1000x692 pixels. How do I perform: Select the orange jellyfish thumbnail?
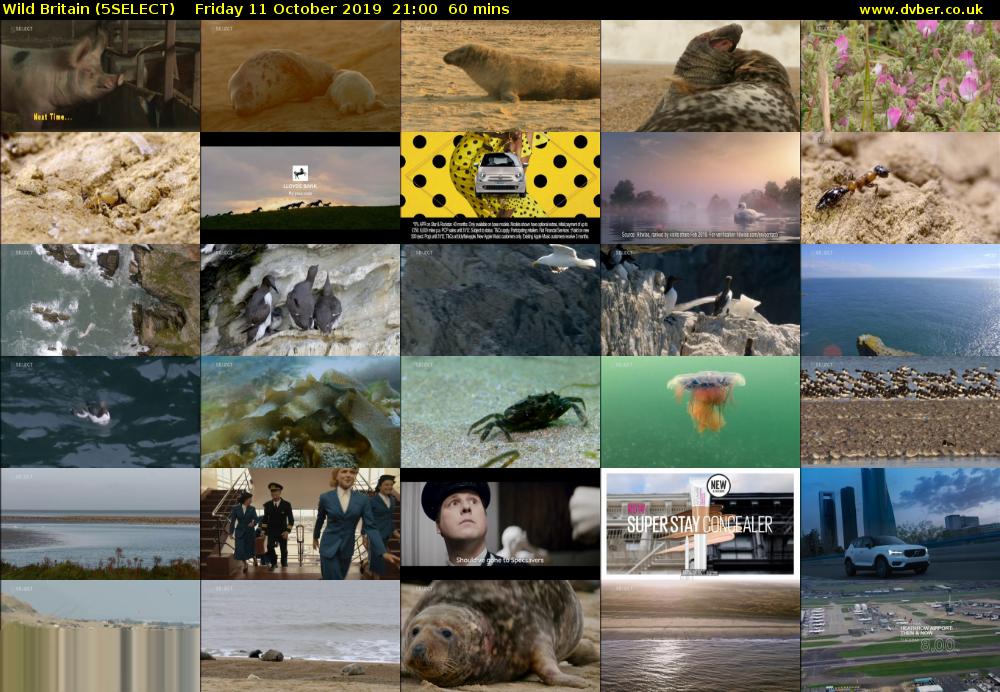(x=700, y=412)
